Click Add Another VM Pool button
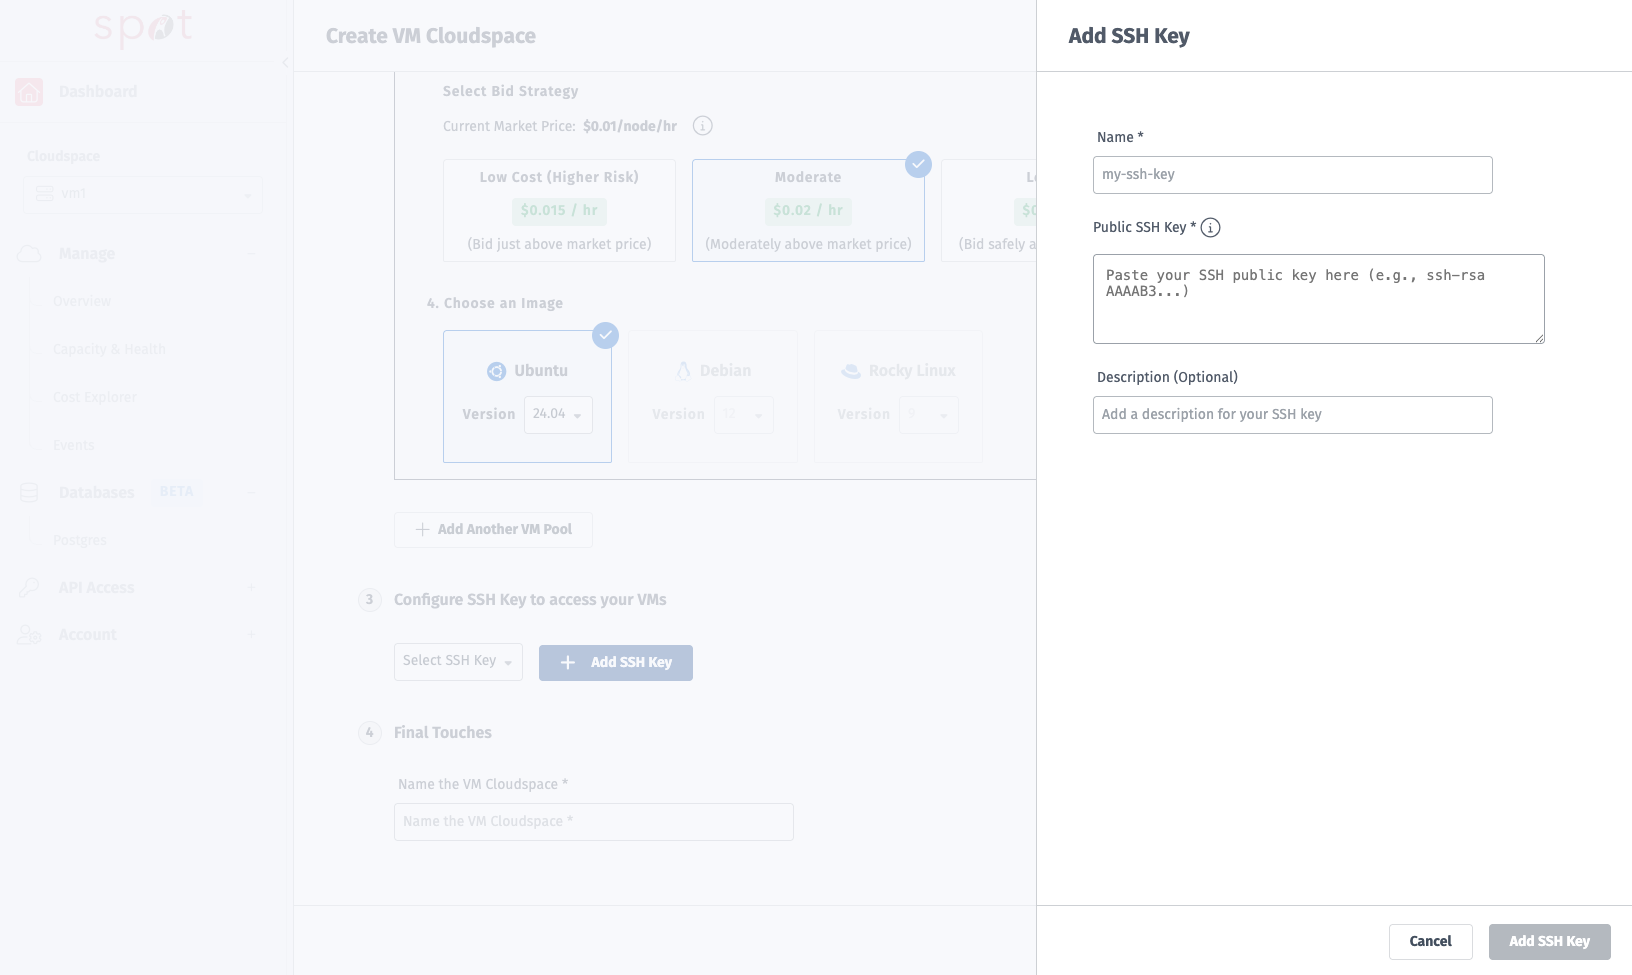1632x975 pixels. pos(493,530)
